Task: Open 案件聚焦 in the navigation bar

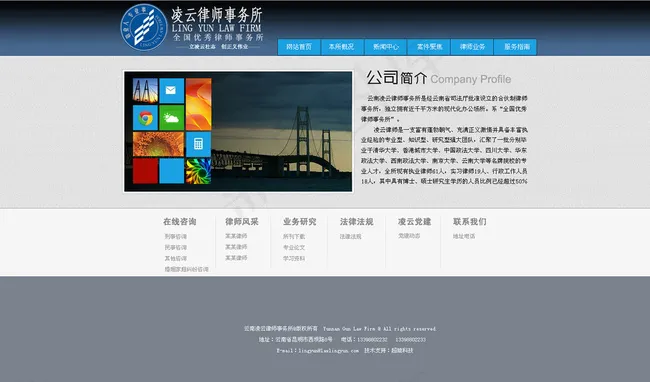Action: [429, 47]
